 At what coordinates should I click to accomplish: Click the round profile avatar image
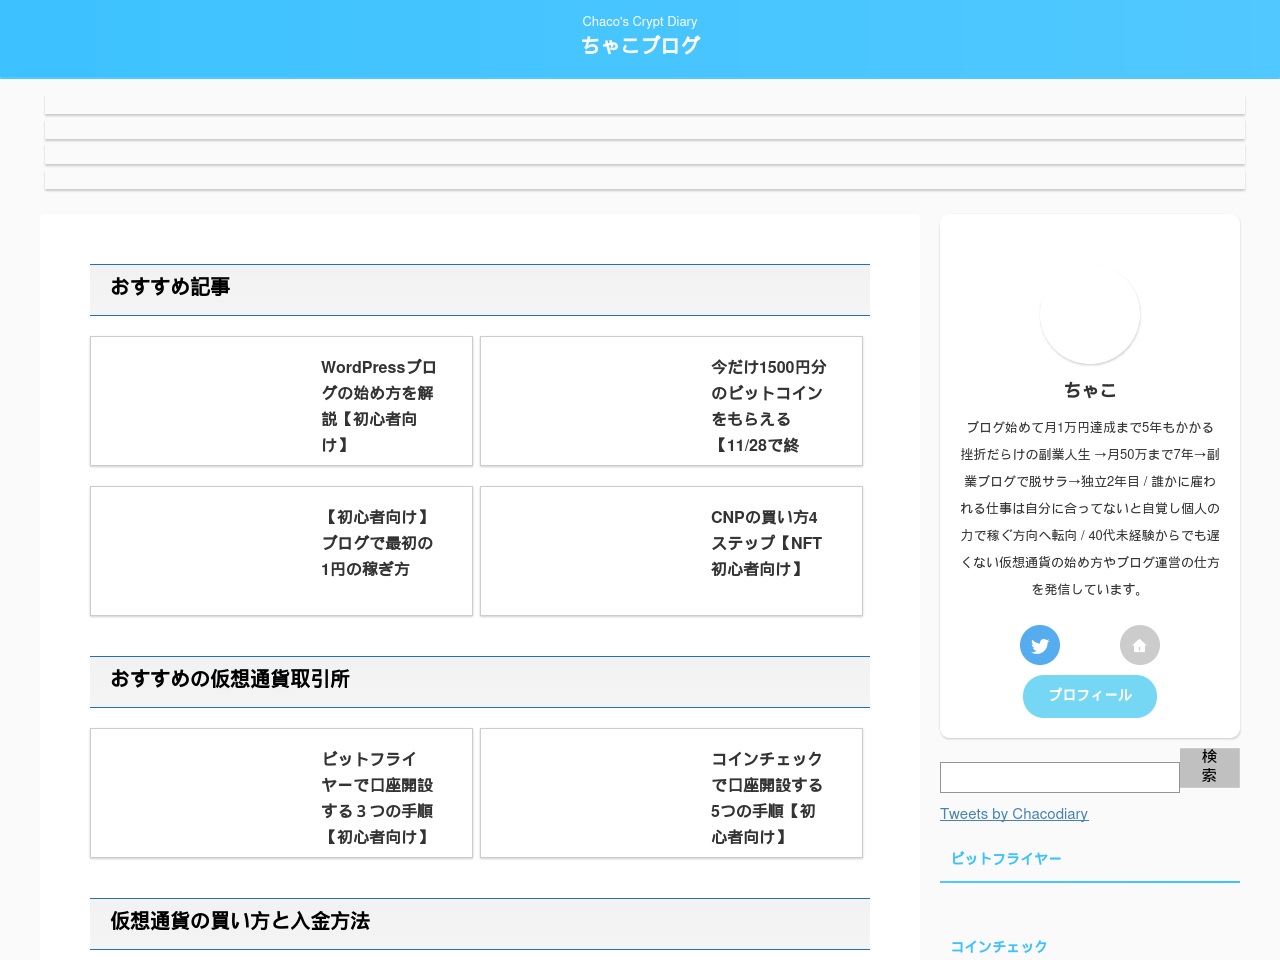coord(1090,314)
